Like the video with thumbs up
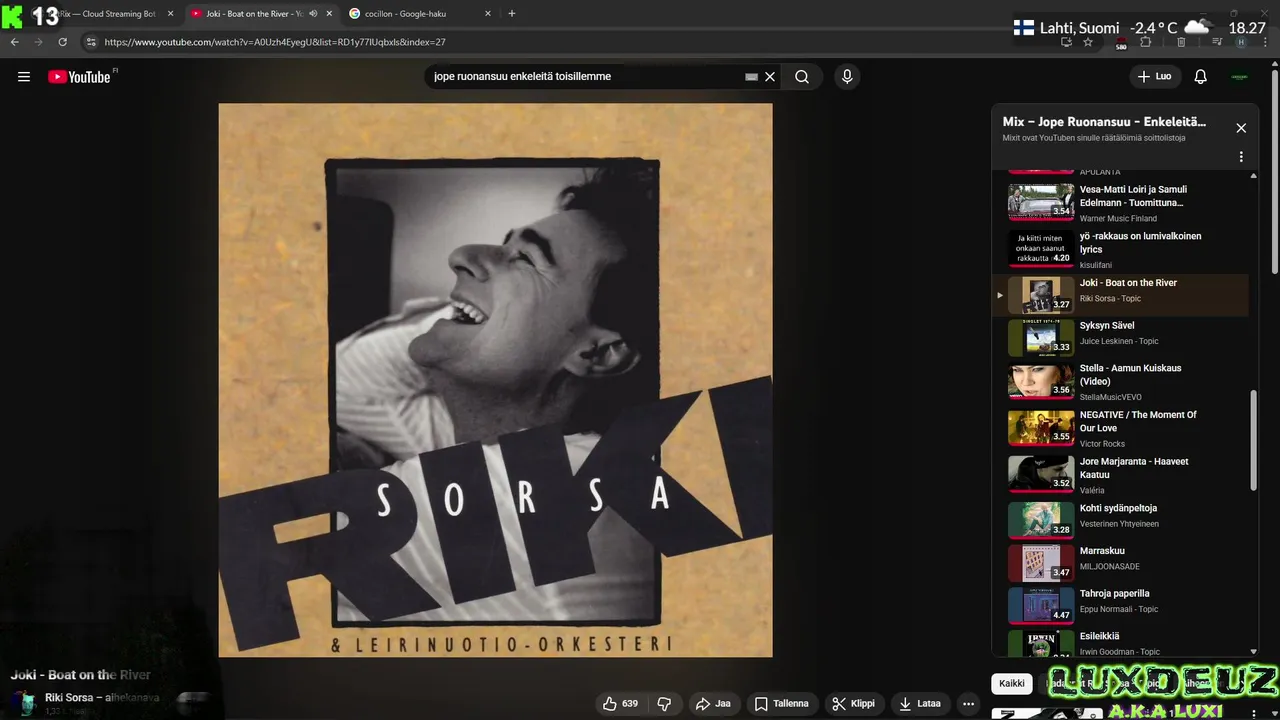1280x720 pixels. (621, 704)
